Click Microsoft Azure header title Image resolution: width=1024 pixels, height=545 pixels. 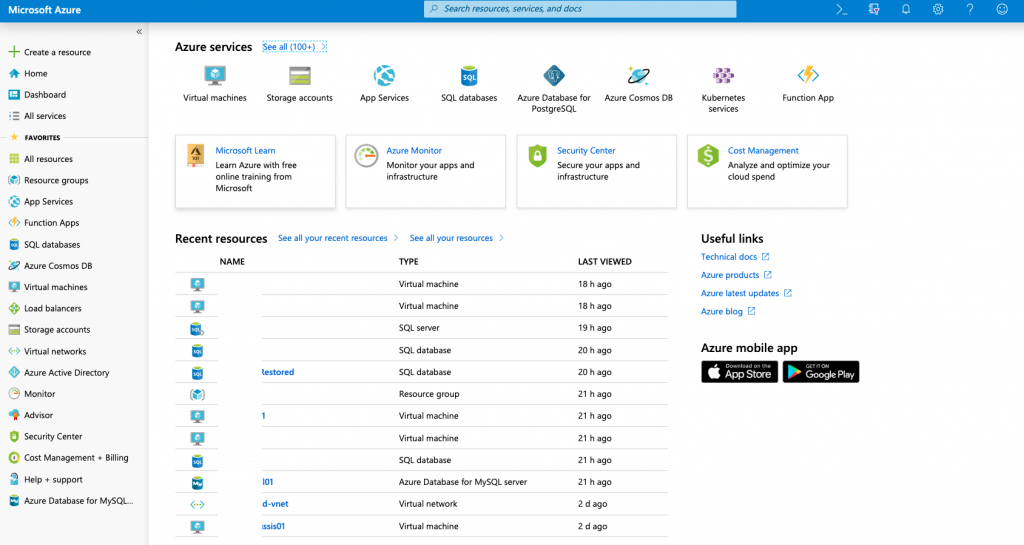[x=44, y=10]
